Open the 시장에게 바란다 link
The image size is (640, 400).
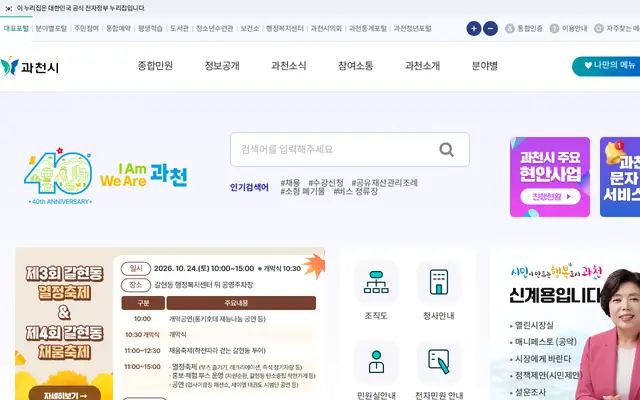tap(543, 359)
